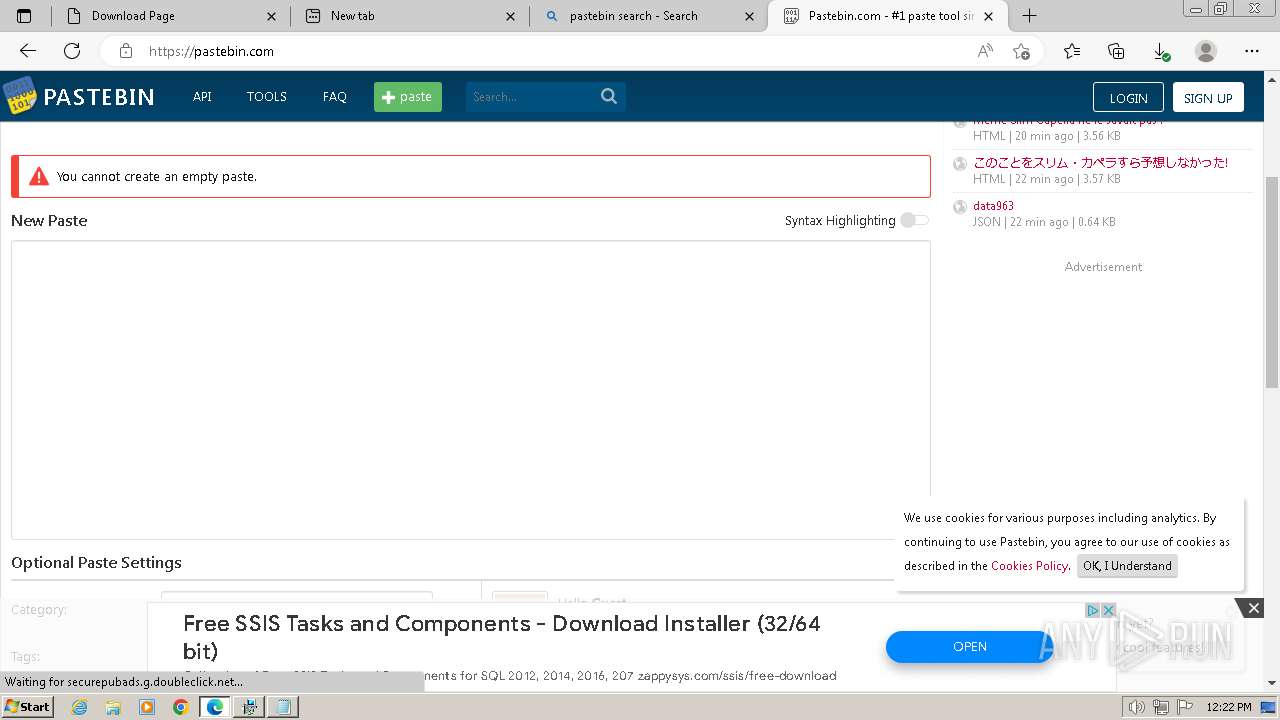Open the API menu item
The image size is (1280, 720).
(x=202, y=97)
